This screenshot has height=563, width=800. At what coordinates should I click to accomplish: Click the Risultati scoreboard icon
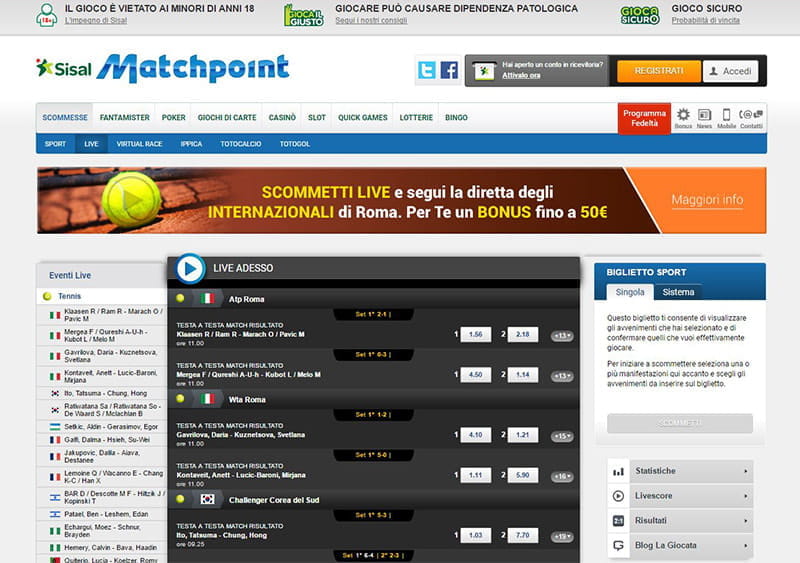click(618, 521)
